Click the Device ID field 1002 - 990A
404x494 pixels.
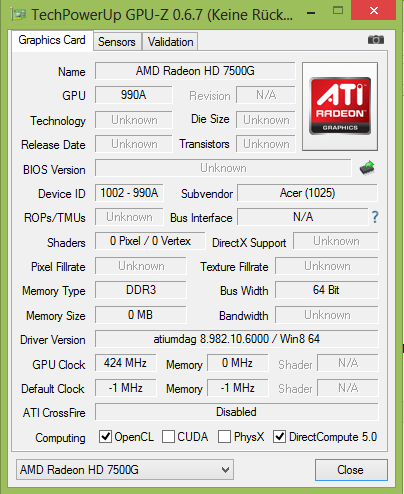[x=129, y=193]
